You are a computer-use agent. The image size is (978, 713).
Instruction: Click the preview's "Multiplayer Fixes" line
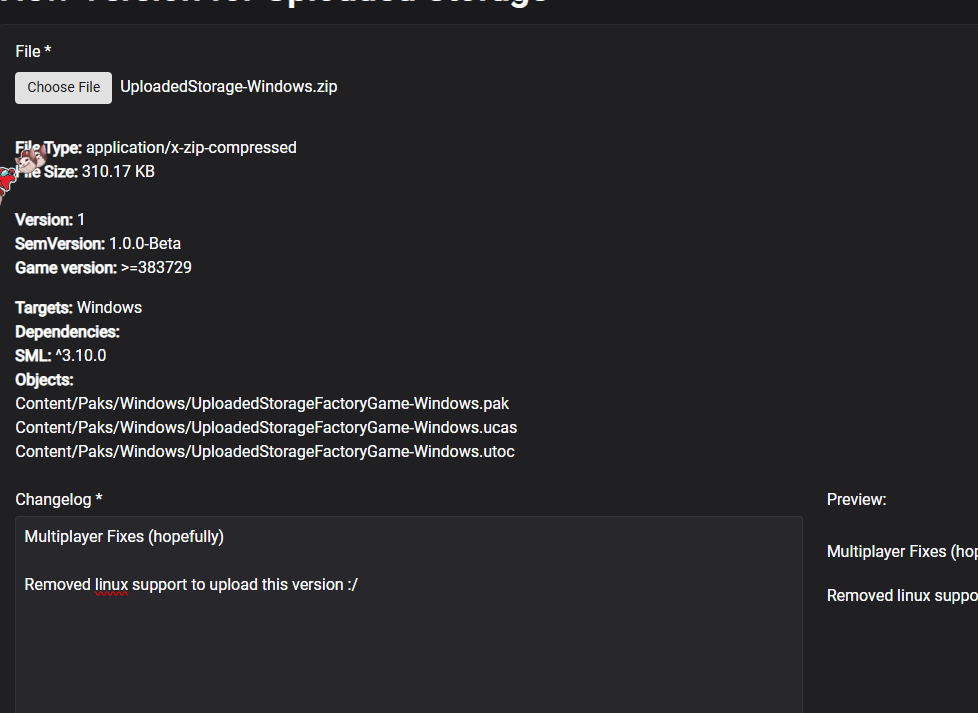click(900, 552)
